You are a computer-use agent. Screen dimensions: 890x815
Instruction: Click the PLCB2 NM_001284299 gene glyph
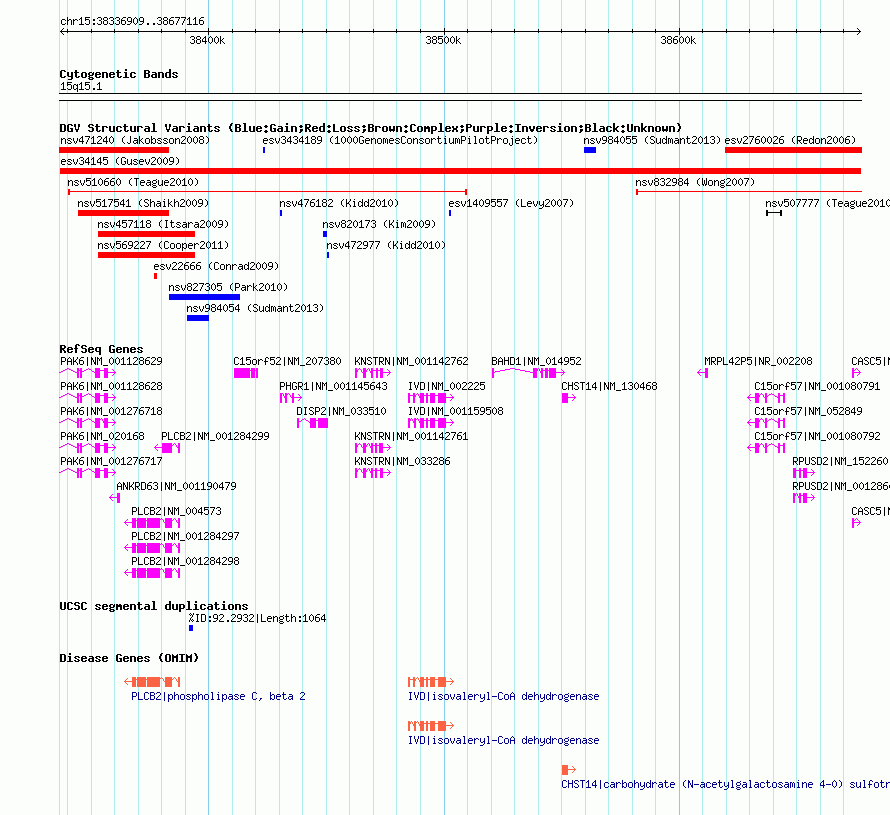point(167,448)
